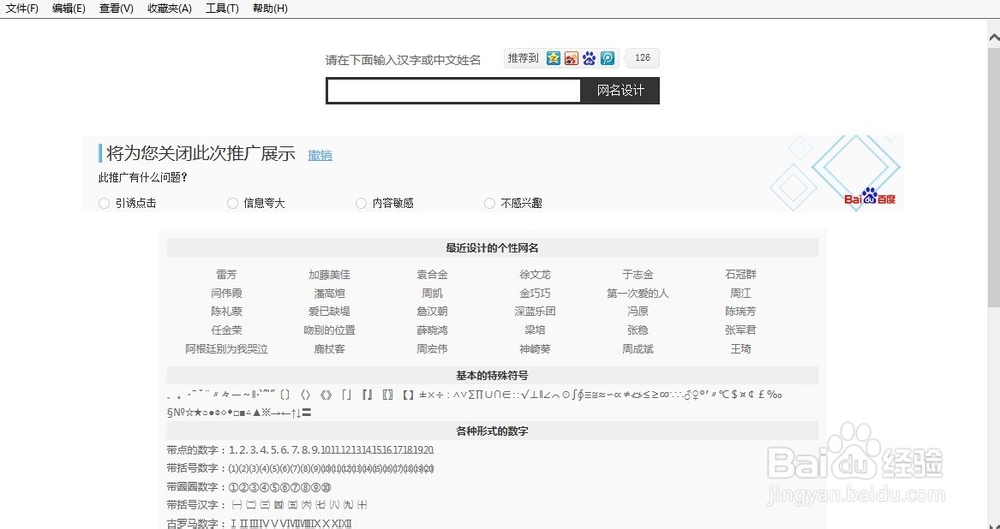Open the 收藏夹(A) menu
The image size is (1000, 529).
point(170,8)
